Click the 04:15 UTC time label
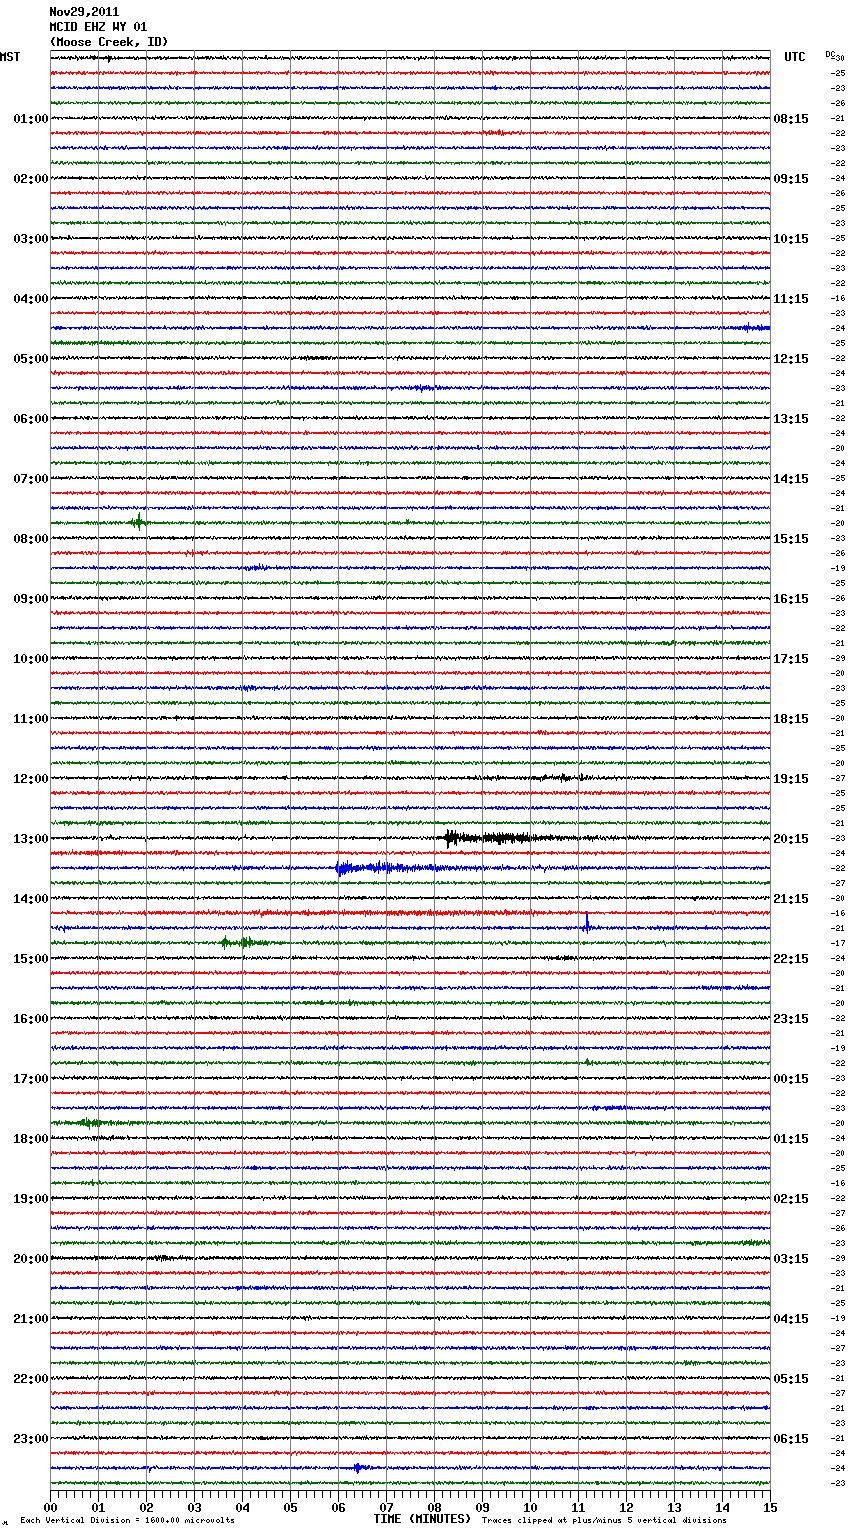This screenshot has width=850, height=1534. pyautogui.click(x=791, y=1319)
